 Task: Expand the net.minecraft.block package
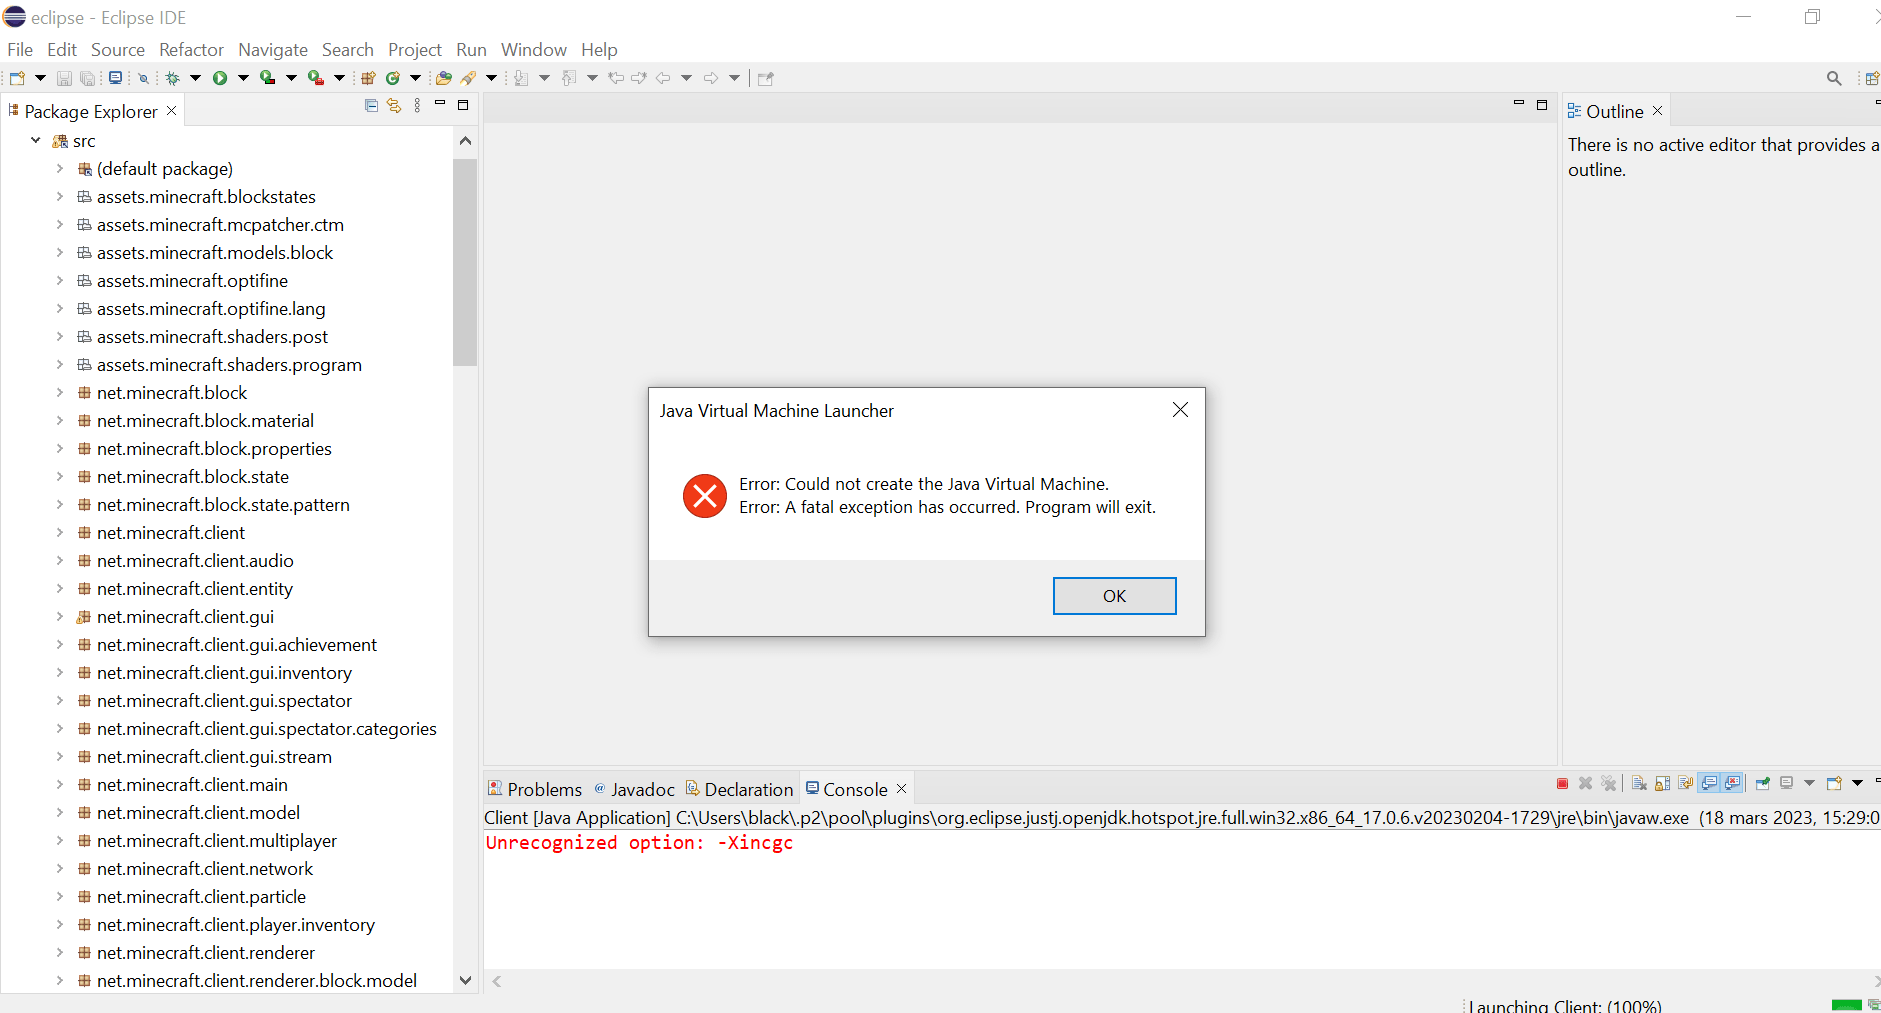point(60,393)
